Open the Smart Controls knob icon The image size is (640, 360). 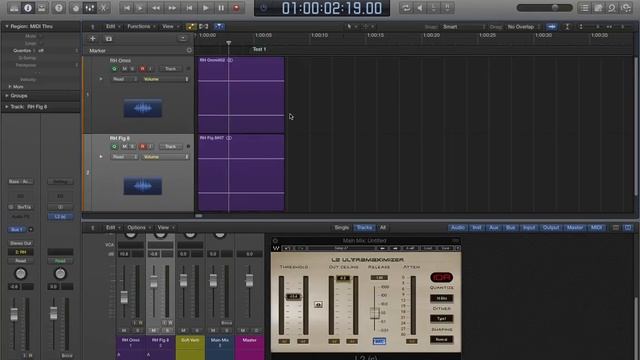(76, 8)
